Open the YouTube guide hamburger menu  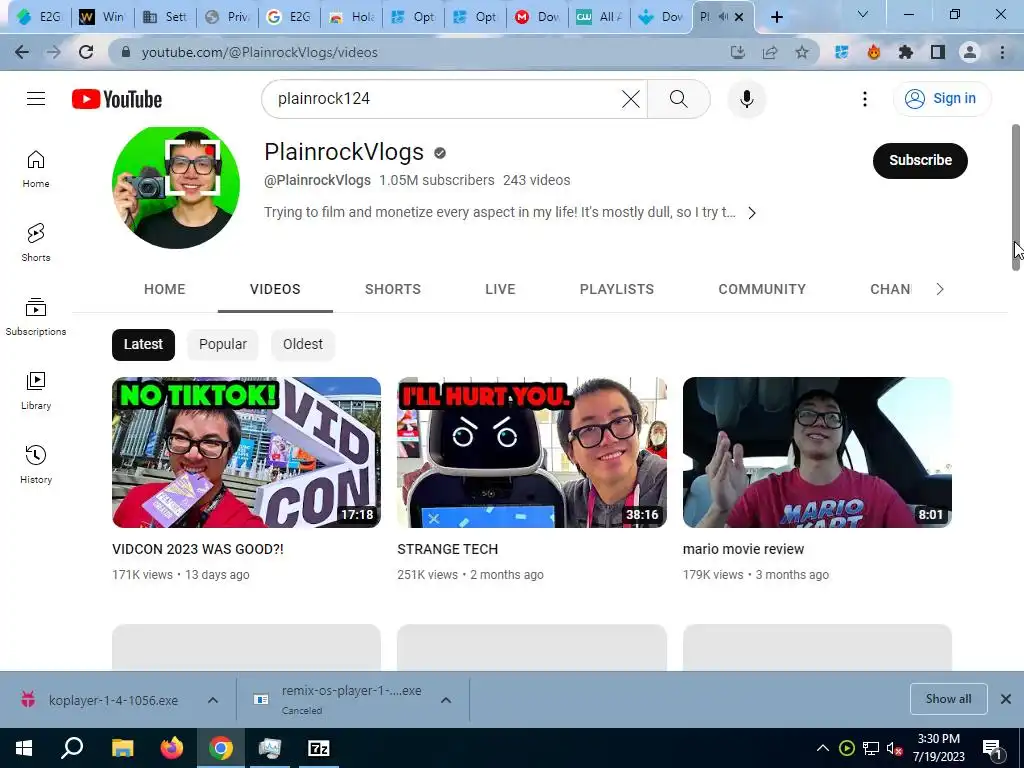(x=36, y=99)
